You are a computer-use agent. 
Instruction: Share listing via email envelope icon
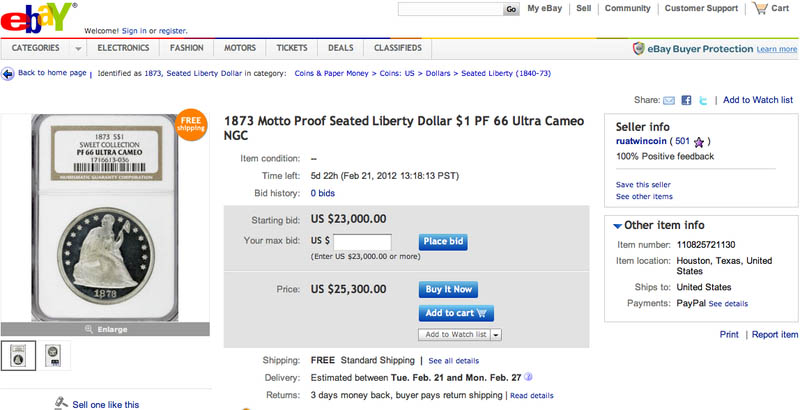click(x=669, y=100)
